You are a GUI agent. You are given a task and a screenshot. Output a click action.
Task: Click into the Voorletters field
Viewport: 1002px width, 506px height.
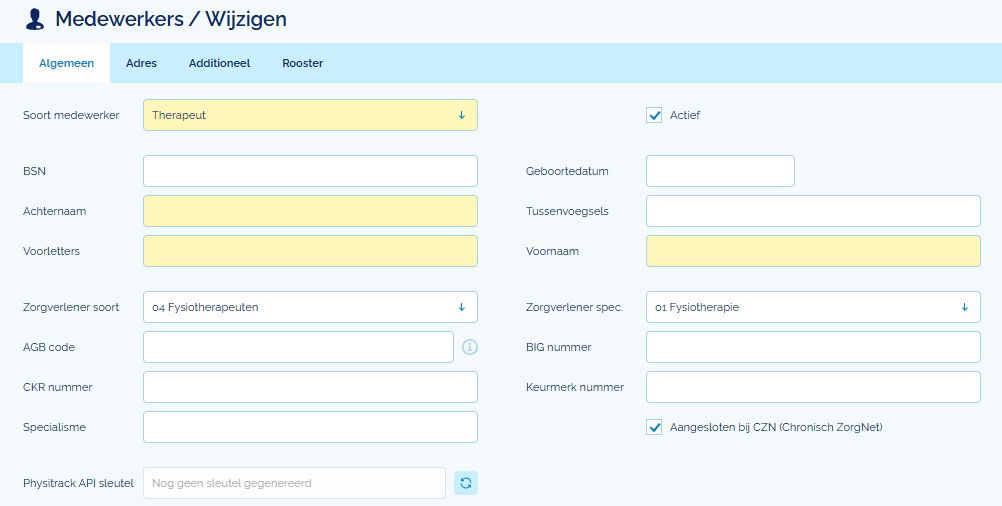(310, 251)
